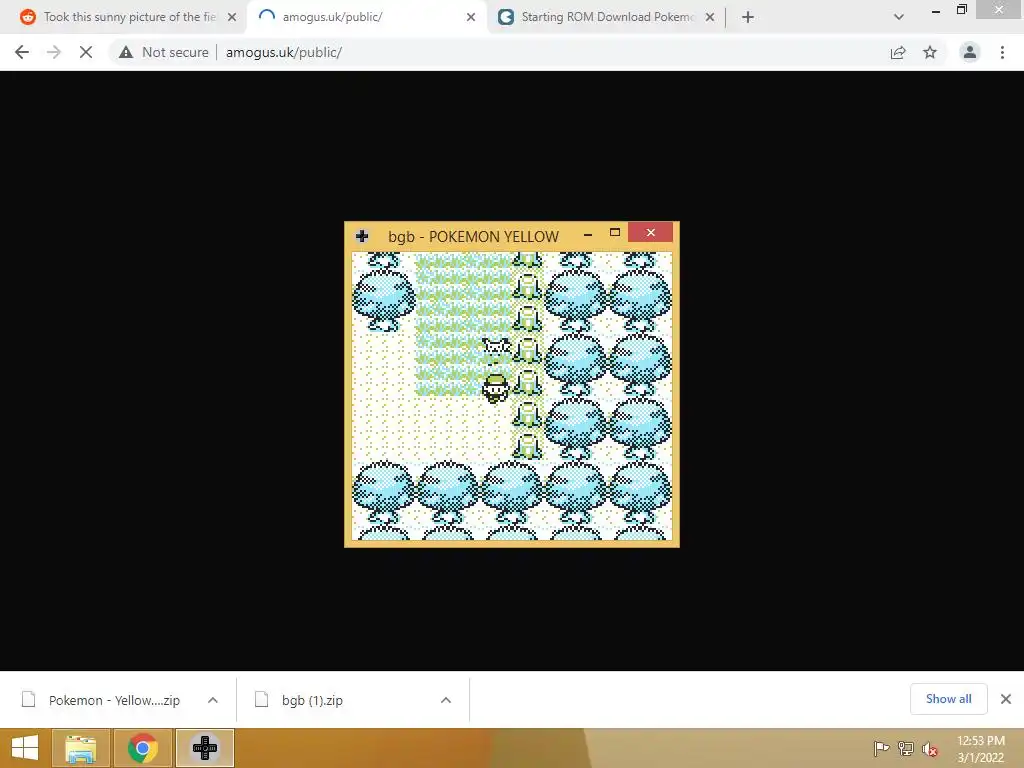Switch to Starting ROM Download tab
The image size is (1024, 768).
(x=605, y=17)
